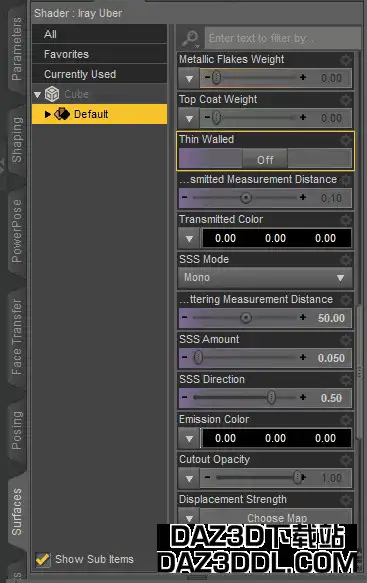Open gear settings for Transmitted Color
The width and height of the screenshot is (367, 583).
click(346, 220)
